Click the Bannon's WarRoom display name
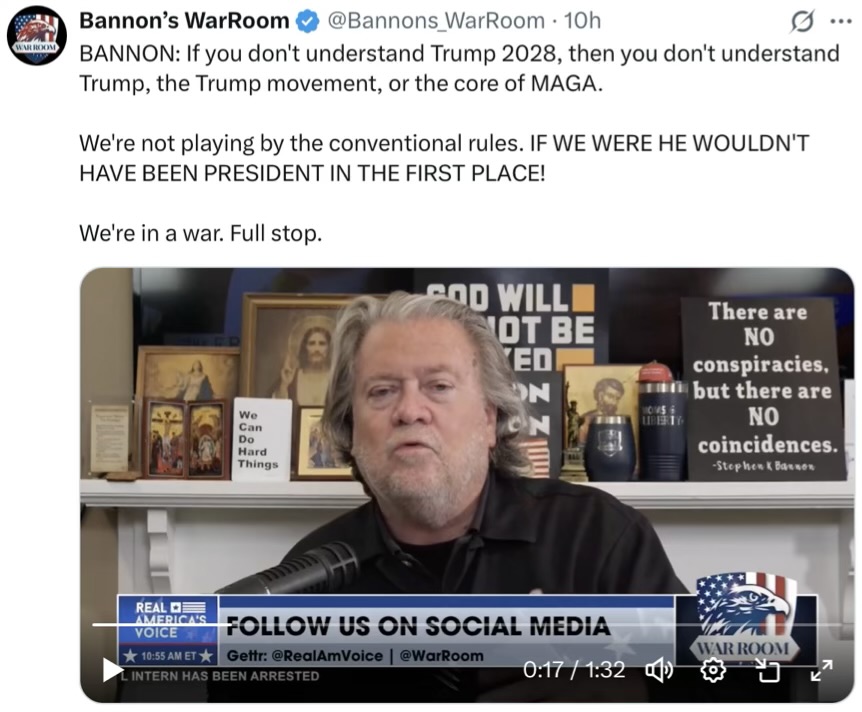 click(184, 21)
